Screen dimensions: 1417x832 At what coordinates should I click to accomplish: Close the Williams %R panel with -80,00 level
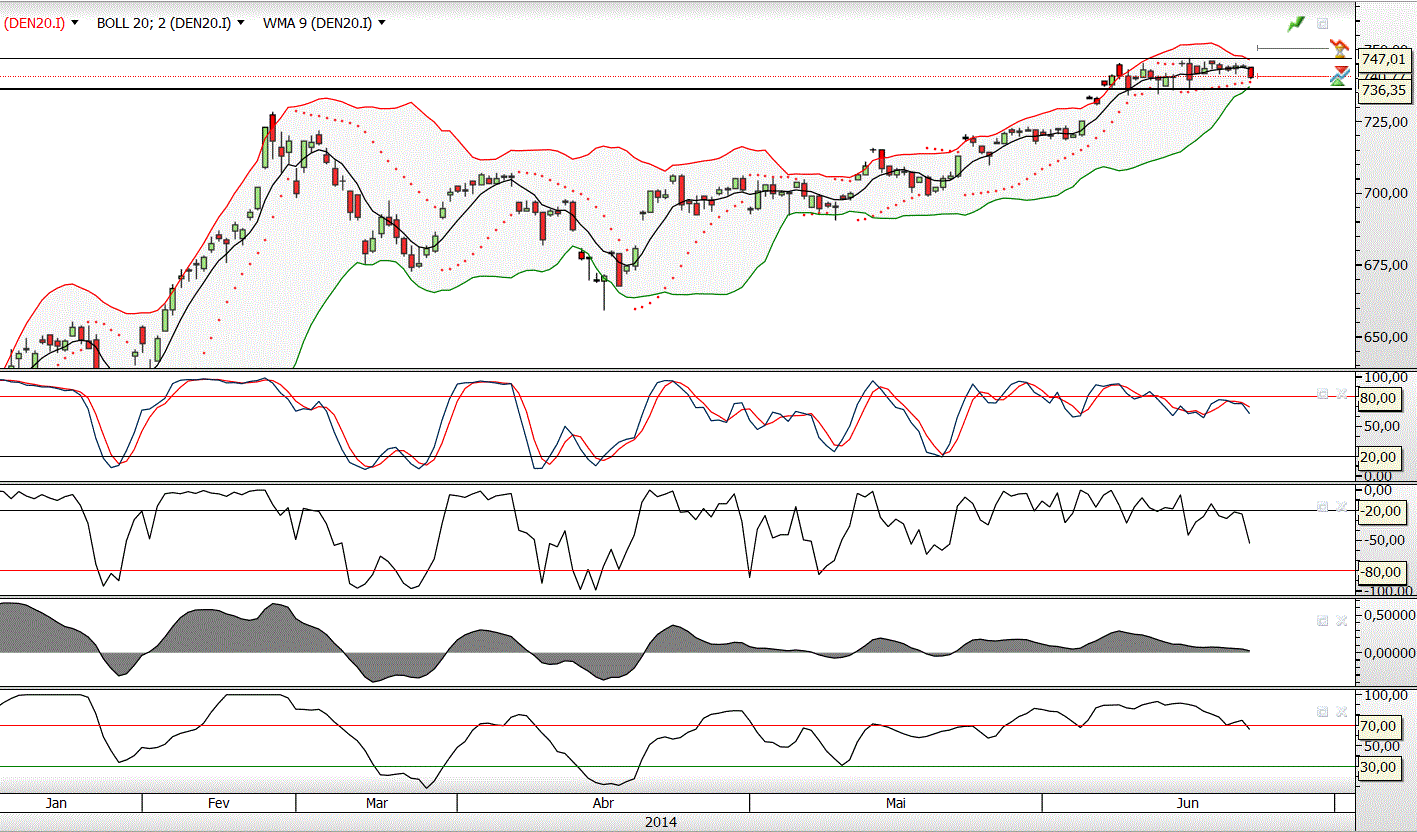pos(1342,507)
